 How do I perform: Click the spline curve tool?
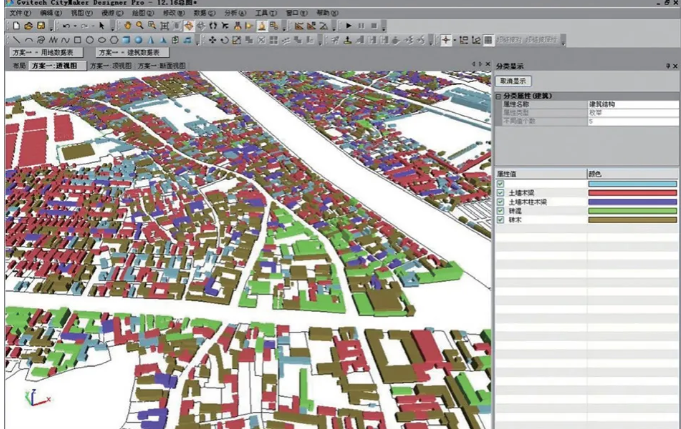pyautogui.click(x=65, y=40)
